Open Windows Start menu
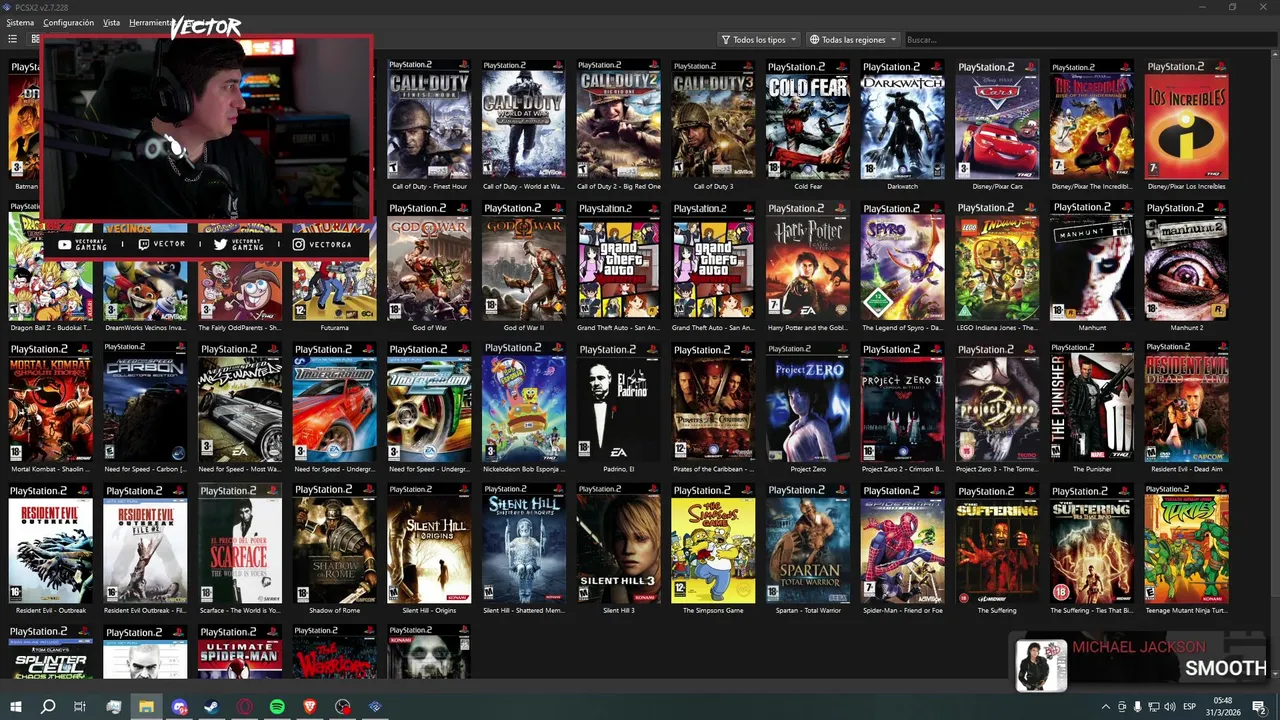This screenshot has width=1280, height=720. coord(15,707)
